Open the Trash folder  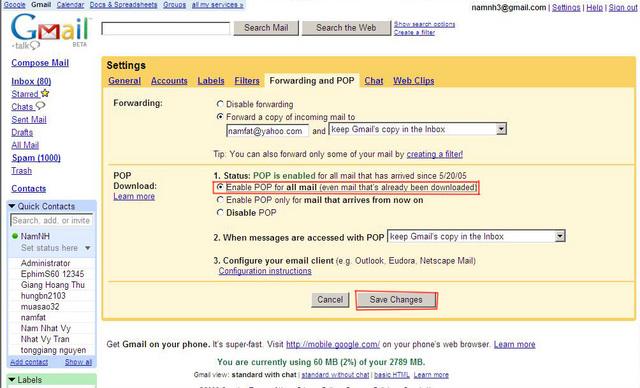pyautogui.click(x=21, y=171)
